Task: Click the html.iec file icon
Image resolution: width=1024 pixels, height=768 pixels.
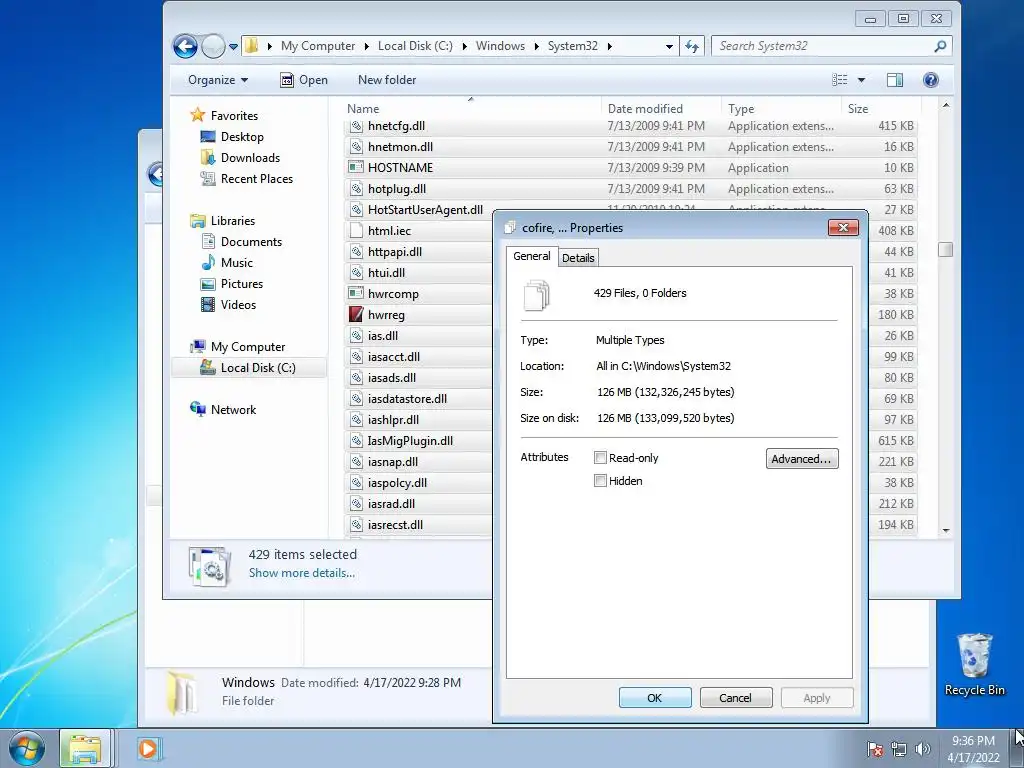Action: pyautogui.click(x=356, y=231)
